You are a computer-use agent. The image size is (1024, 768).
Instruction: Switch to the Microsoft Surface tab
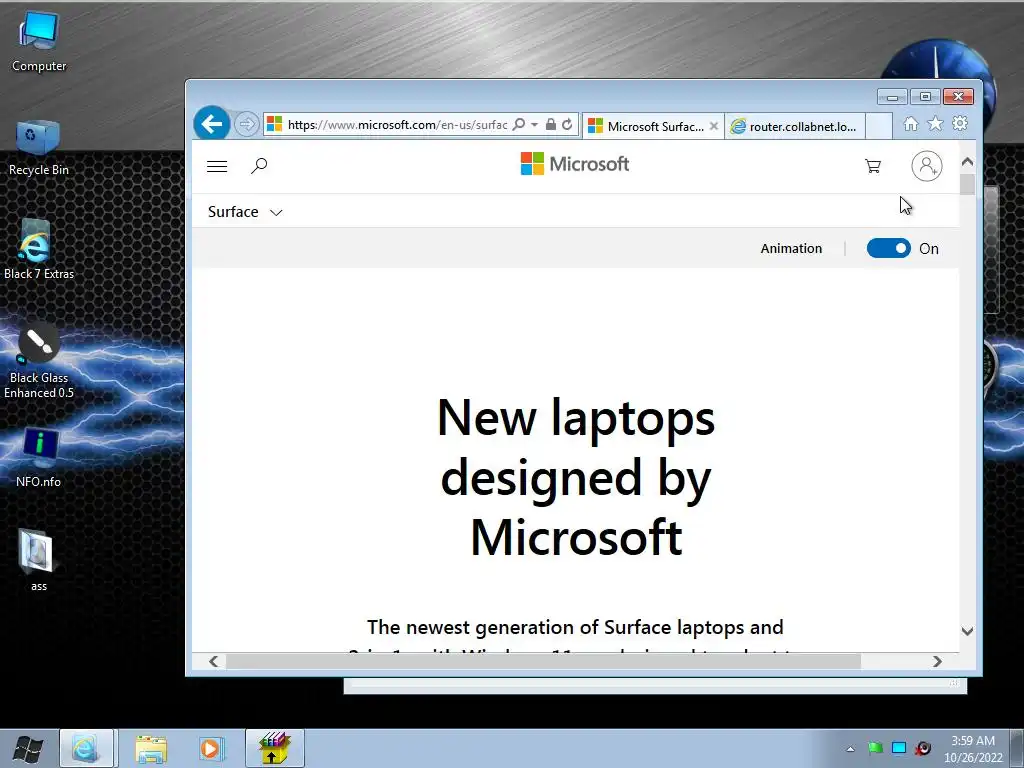646,126
